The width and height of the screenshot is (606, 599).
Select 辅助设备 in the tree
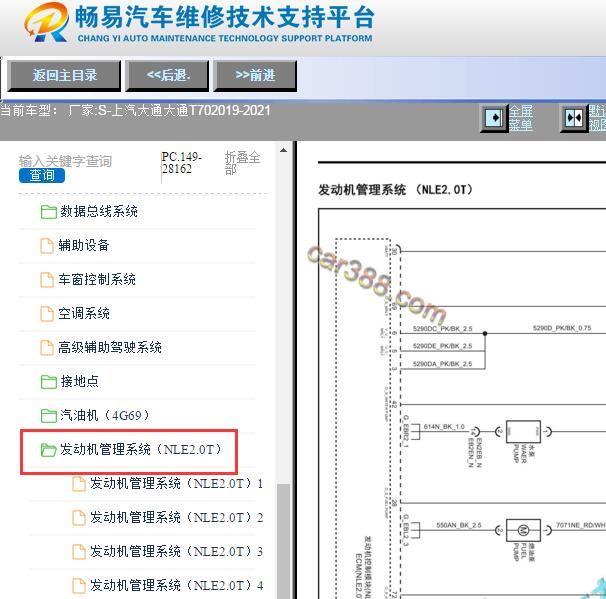coord(84,245)
